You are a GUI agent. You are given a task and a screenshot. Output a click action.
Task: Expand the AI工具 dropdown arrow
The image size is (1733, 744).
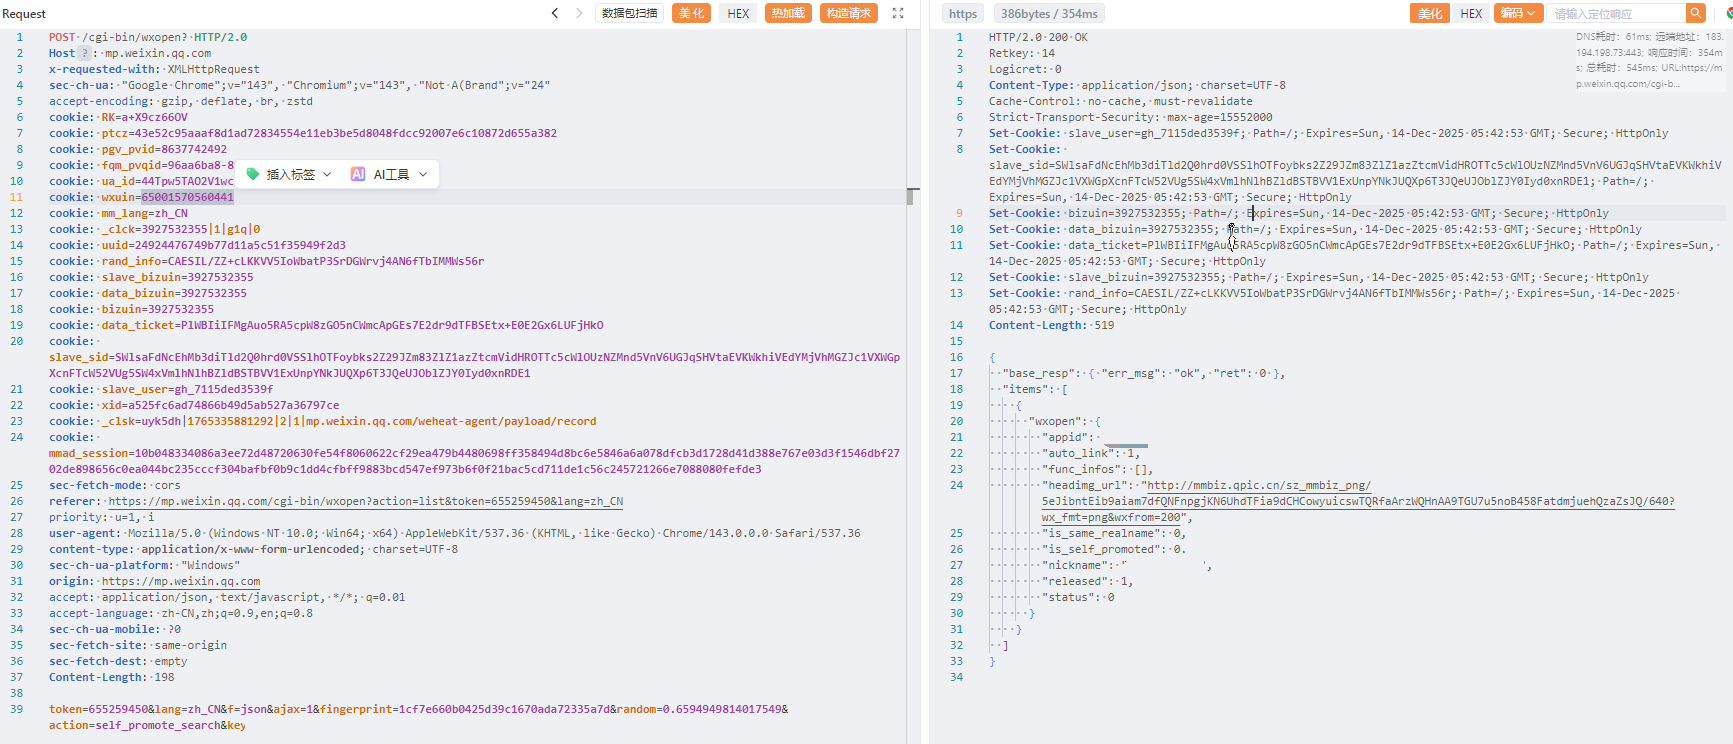coord(423,174)
